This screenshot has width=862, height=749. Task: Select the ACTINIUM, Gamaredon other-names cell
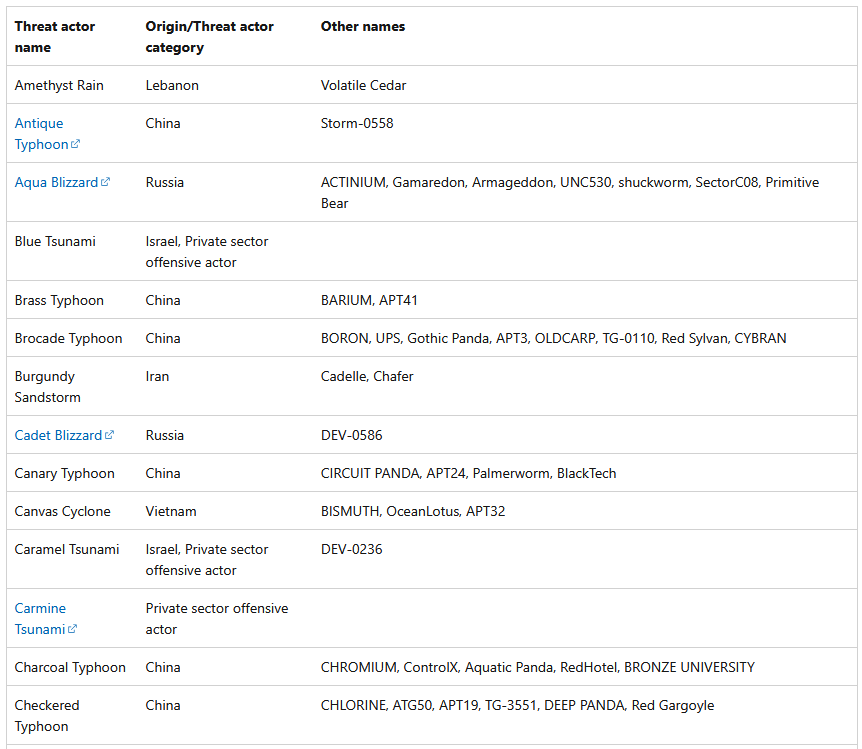(570, 192)
